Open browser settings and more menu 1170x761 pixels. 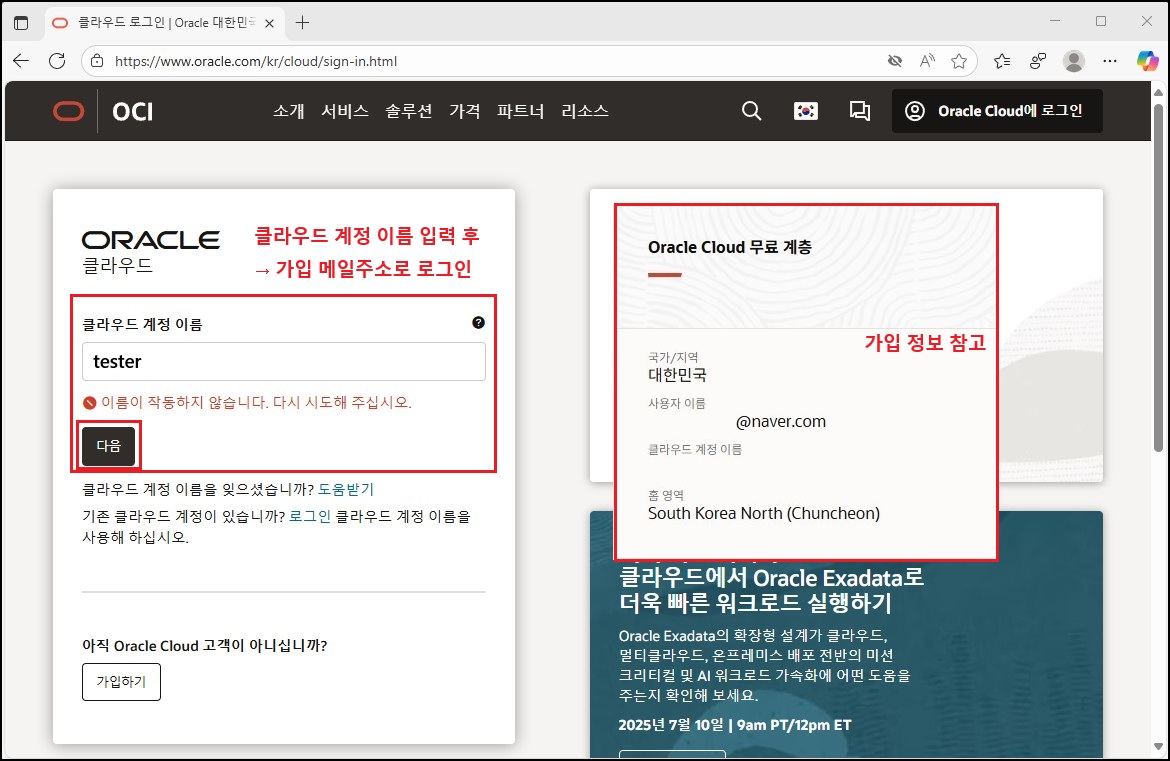tap(1110, 61)
